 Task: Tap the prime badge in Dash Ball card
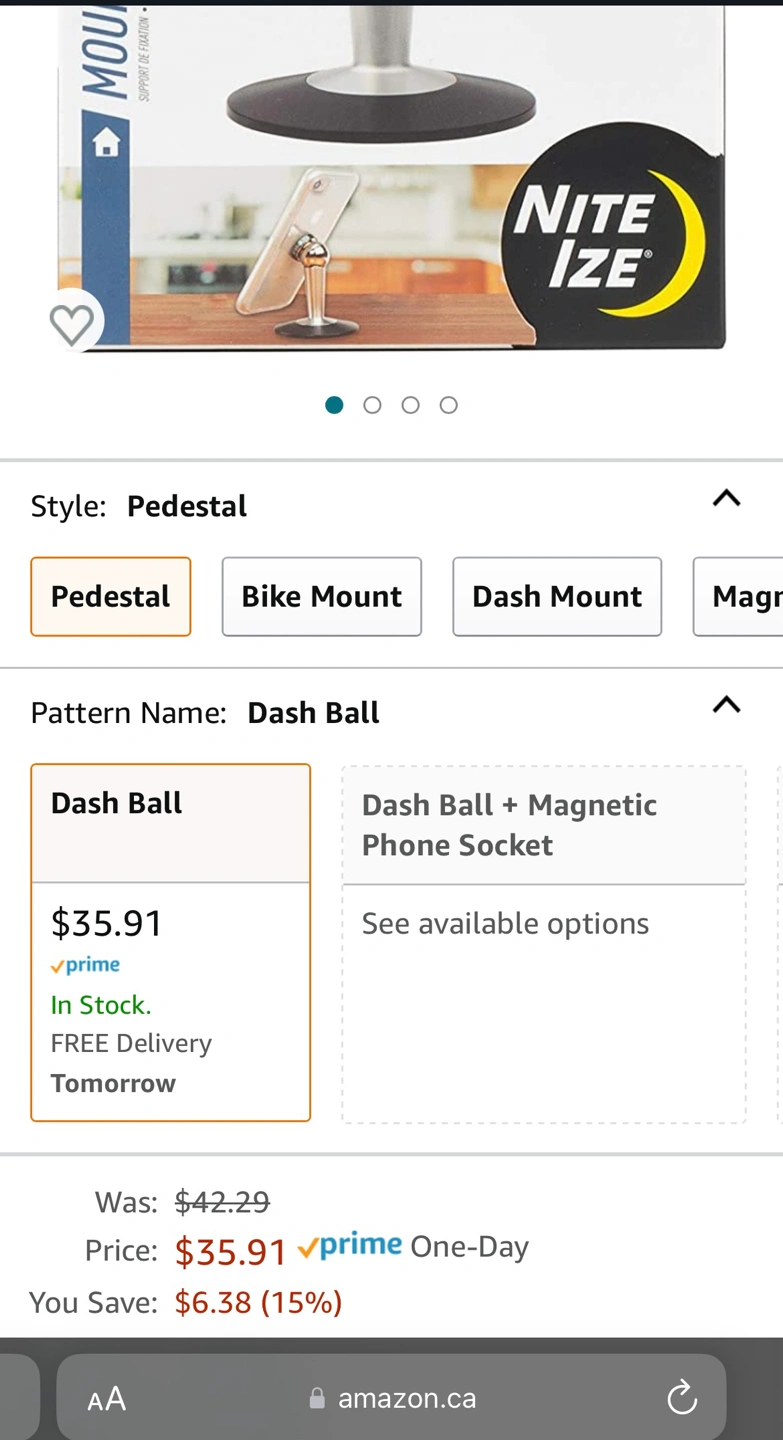click(x=86, y=965)
